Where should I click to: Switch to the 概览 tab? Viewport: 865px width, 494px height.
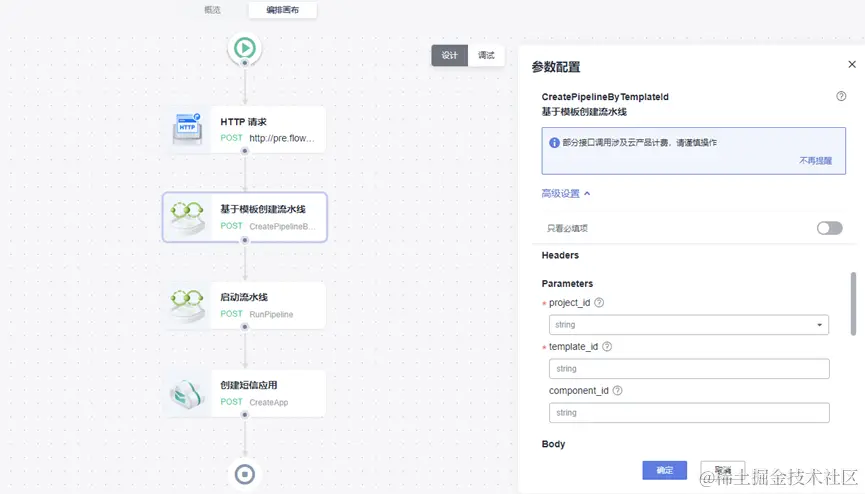point(212,10)
